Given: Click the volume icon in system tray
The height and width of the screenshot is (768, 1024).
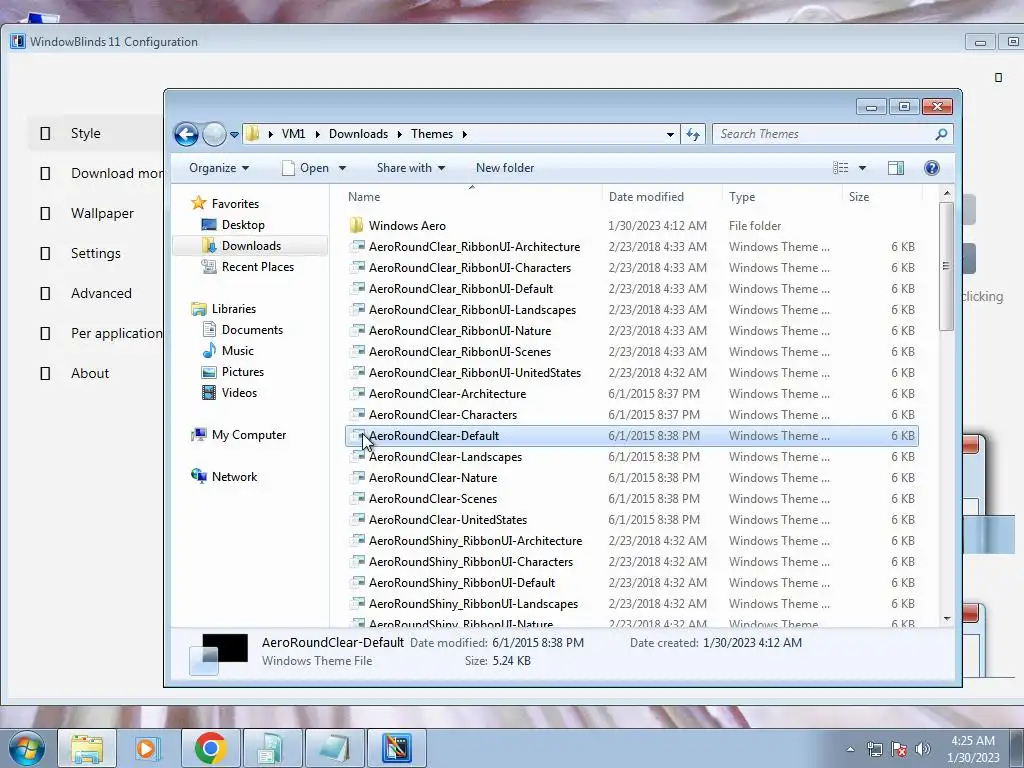Looking at the screenshot, I should 923,749.
